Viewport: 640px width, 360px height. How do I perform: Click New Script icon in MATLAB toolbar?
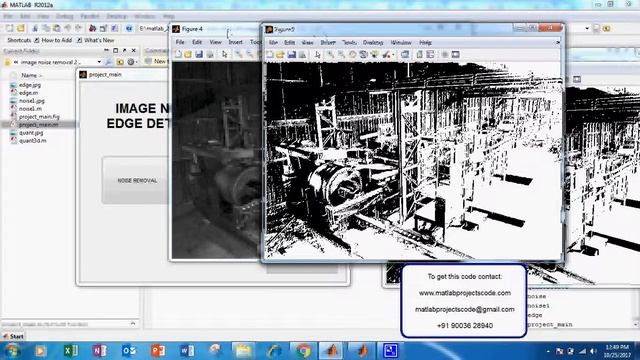tap(9, 28)
